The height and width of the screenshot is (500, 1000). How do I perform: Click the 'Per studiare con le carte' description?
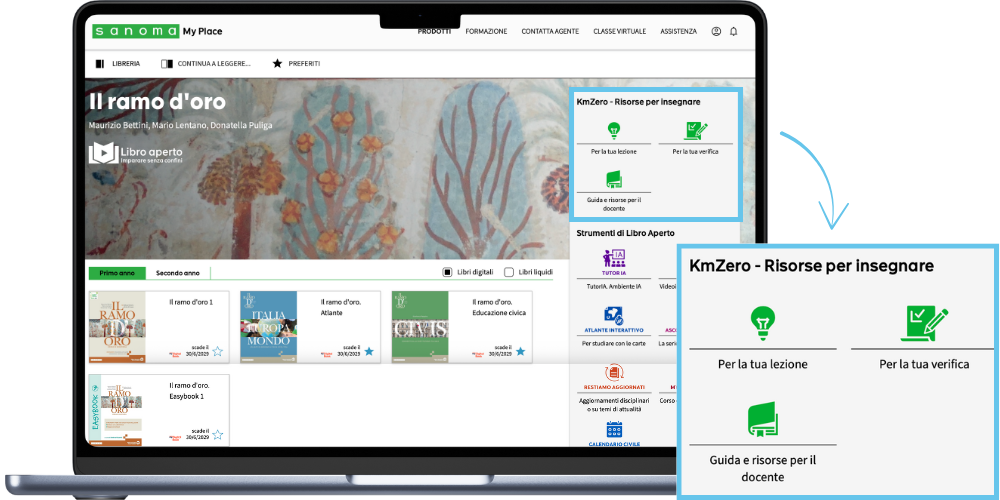click(614, 343)
